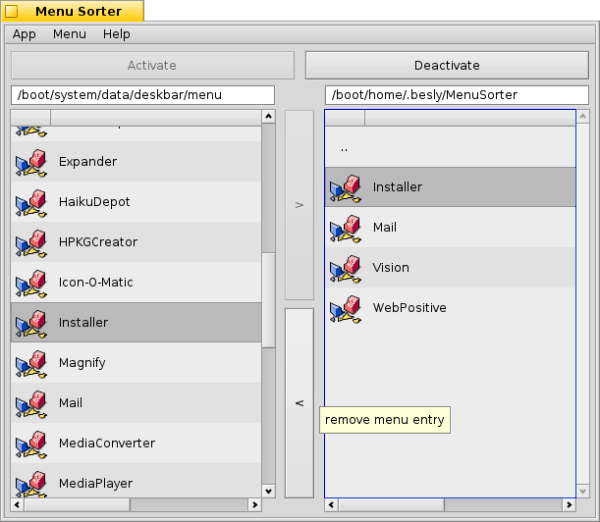600x522 pixels.
Task: Click the MenuSorter path field
Action: [x=457, y=95]
